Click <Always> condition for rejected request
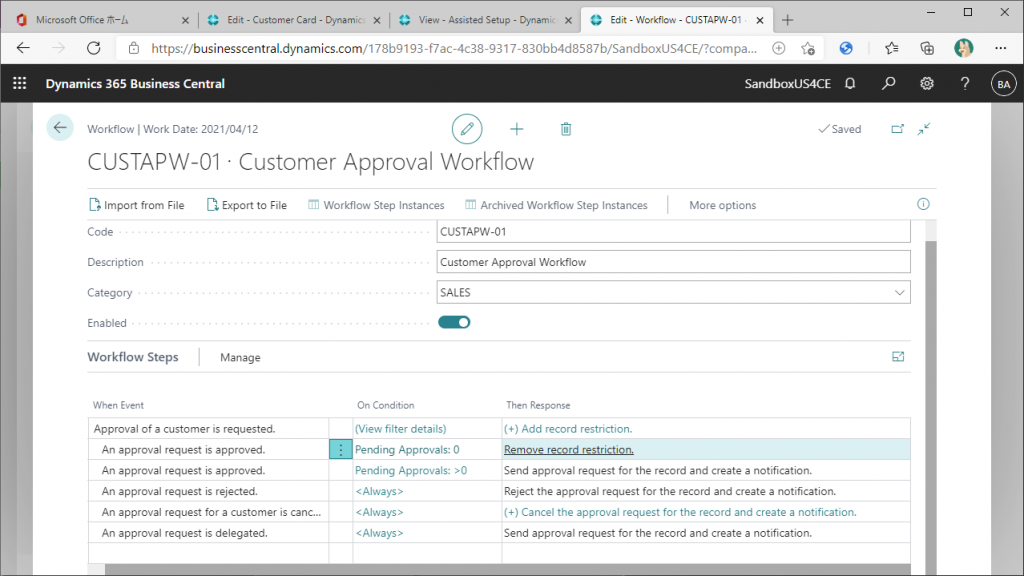The image size is (1024, 576). click(x=379, y=492)
